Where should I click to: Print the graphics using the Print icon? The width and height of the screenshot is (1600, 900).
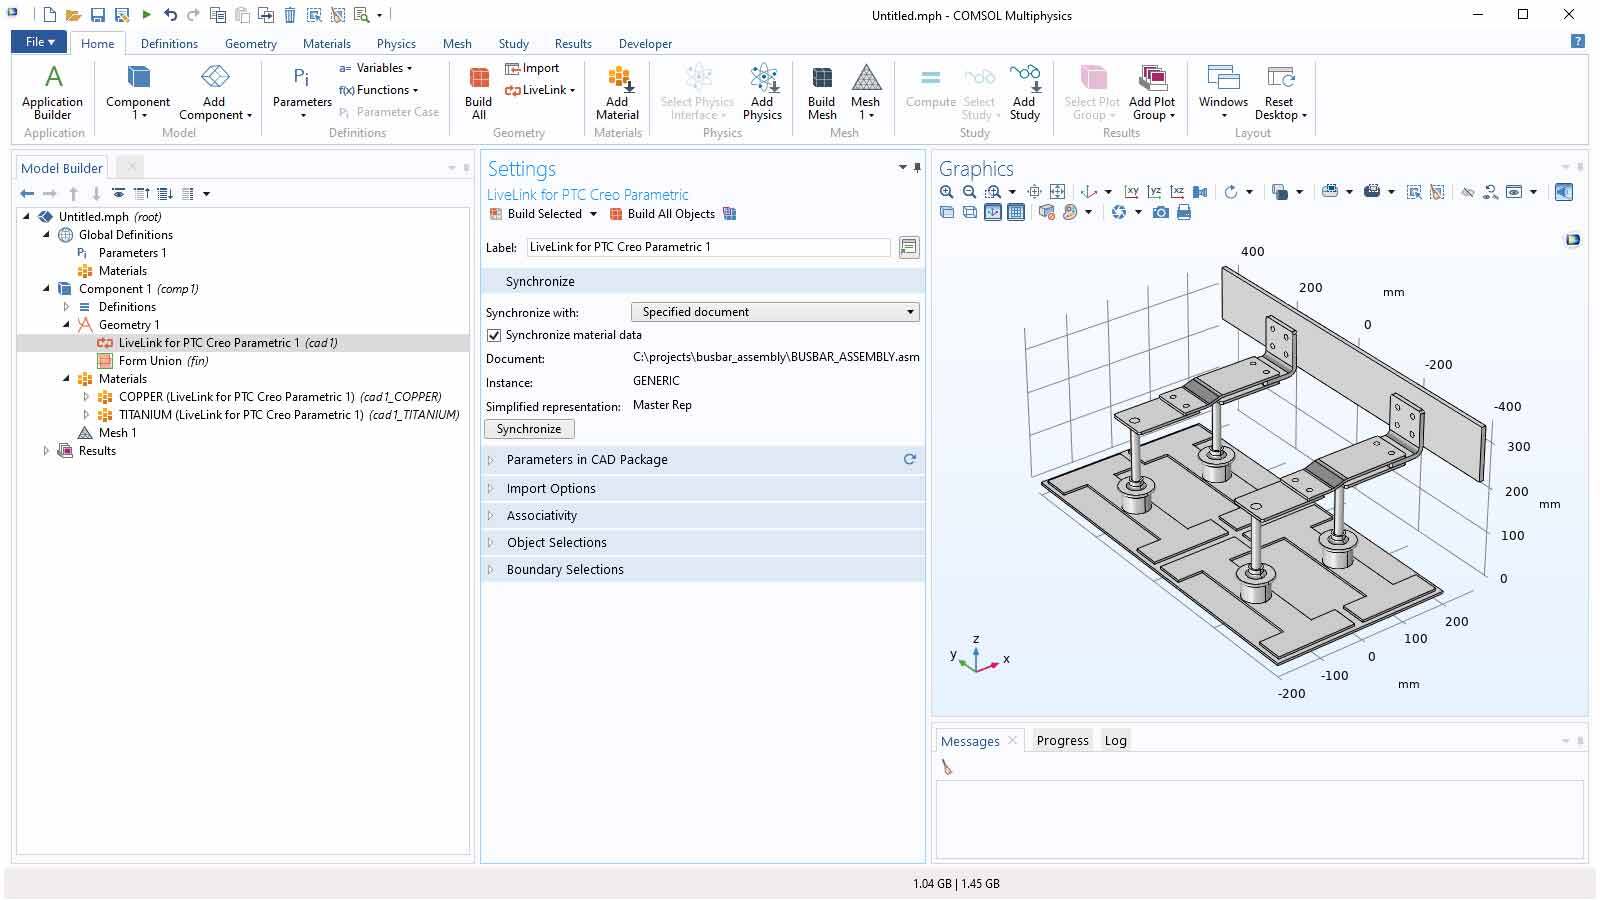[x=1184, y=212]
